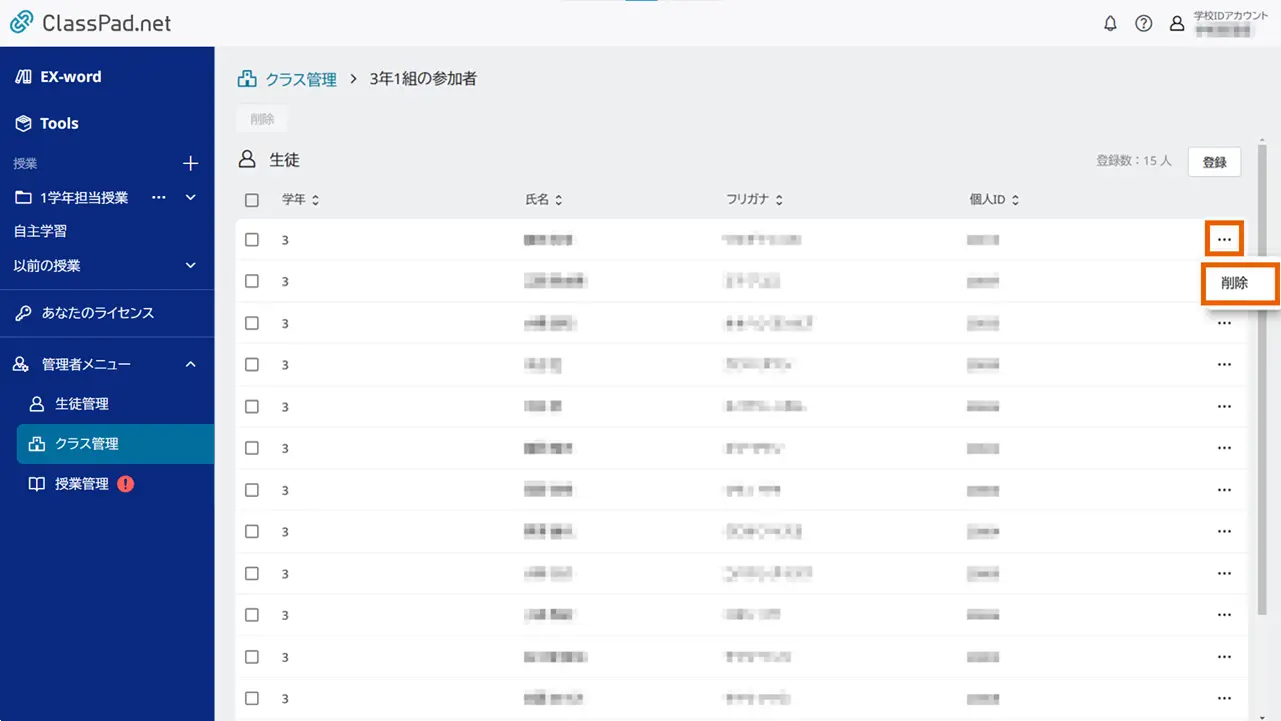This screenshot has width=1281, height=721.
Task: Check the select-all checkbox in the table header
Action: tap(252, 199)
